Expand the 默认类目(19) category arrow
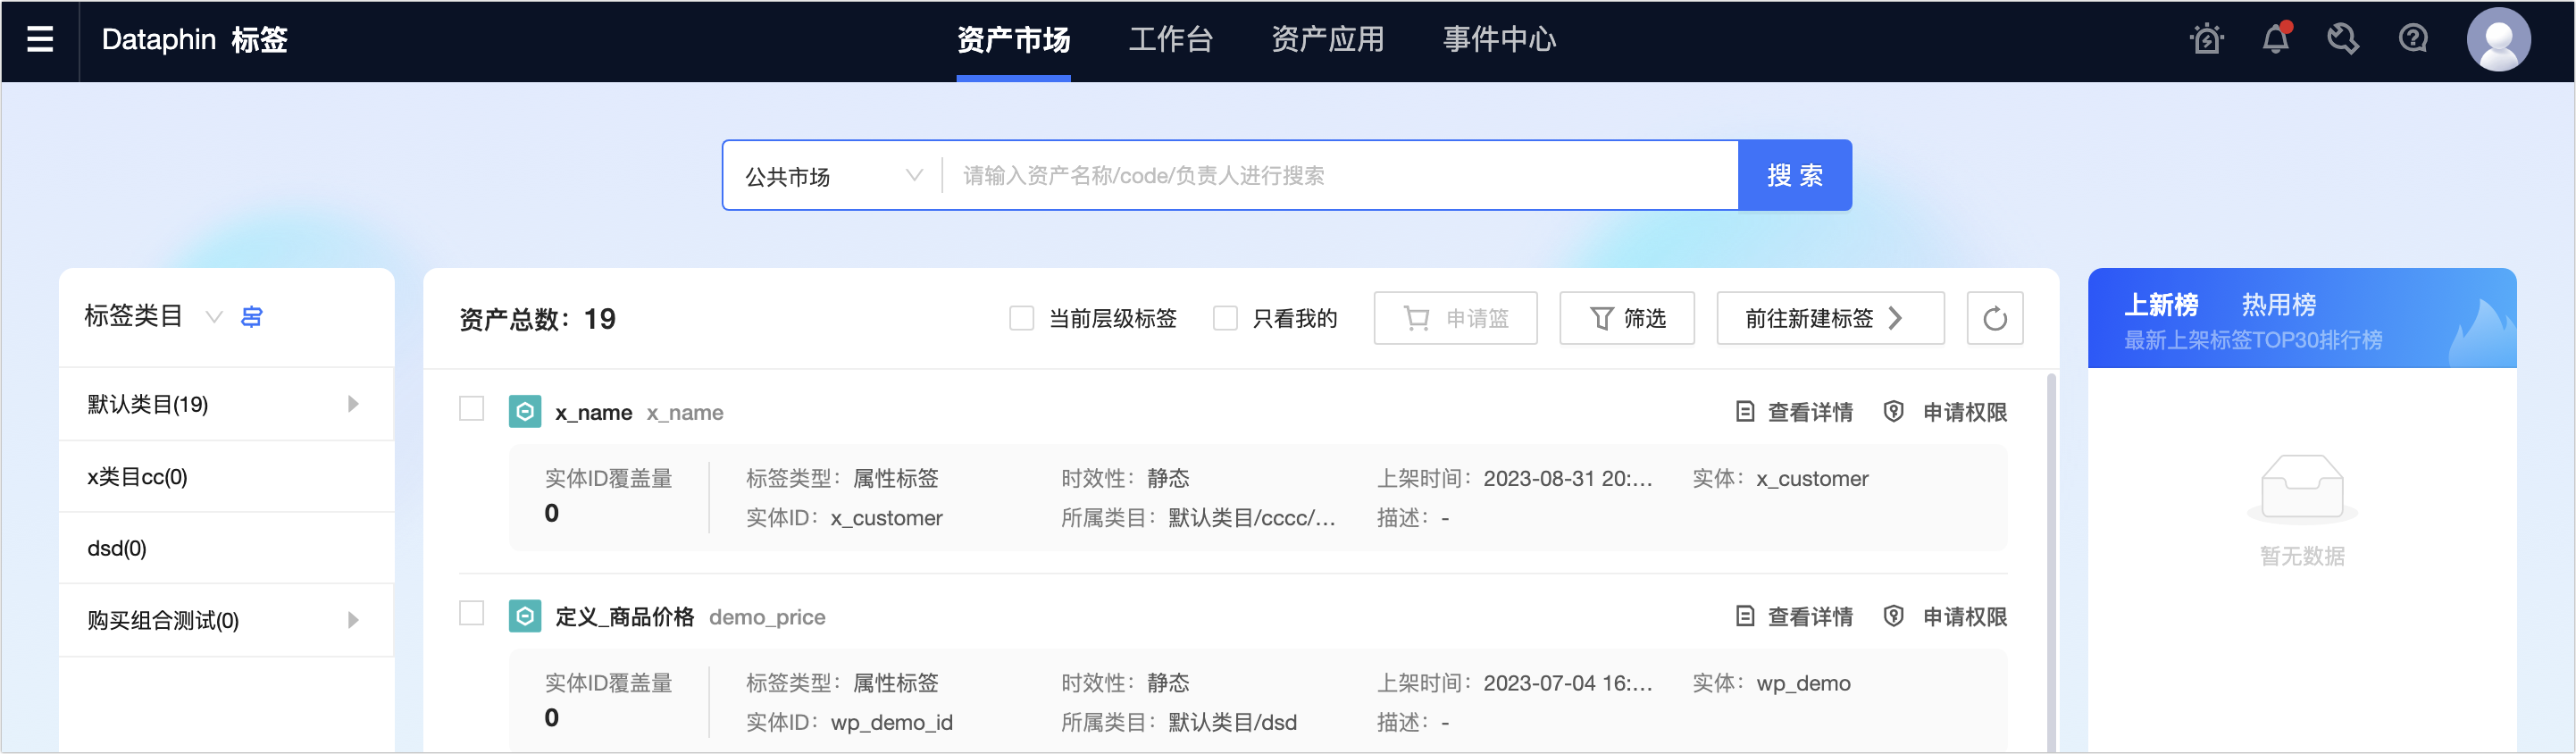Image resolution: width=2576 pixels, height=754 pixels. (353, 404)
